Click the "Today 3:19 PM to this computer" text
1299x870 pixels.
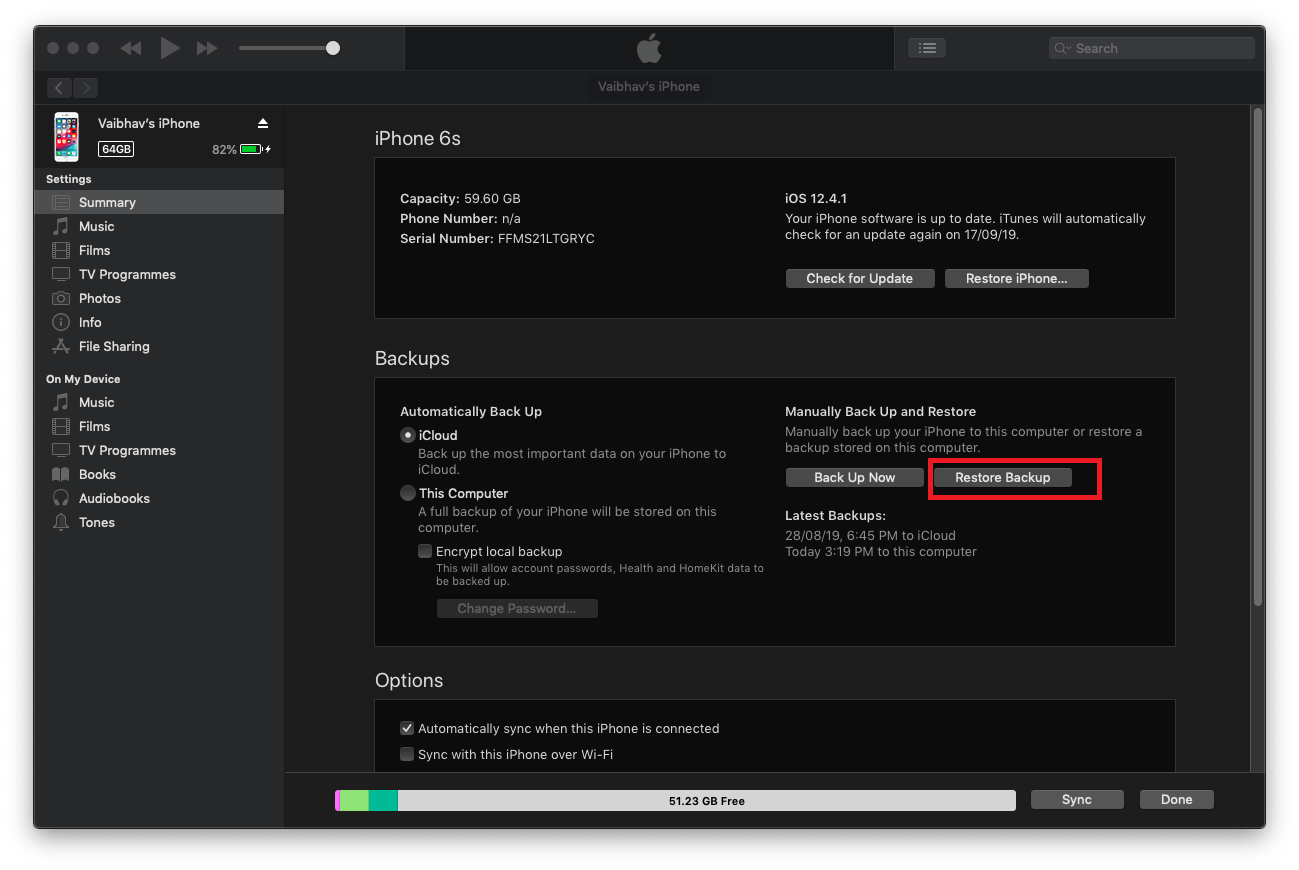[x=881, y=551]
